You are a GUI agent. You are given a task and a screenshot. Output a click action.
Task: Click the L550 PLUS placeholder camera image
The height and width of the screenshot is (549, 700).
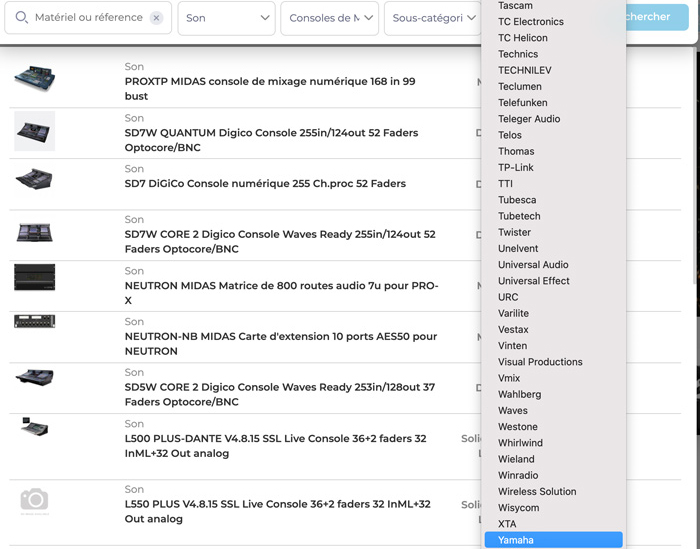34,500
